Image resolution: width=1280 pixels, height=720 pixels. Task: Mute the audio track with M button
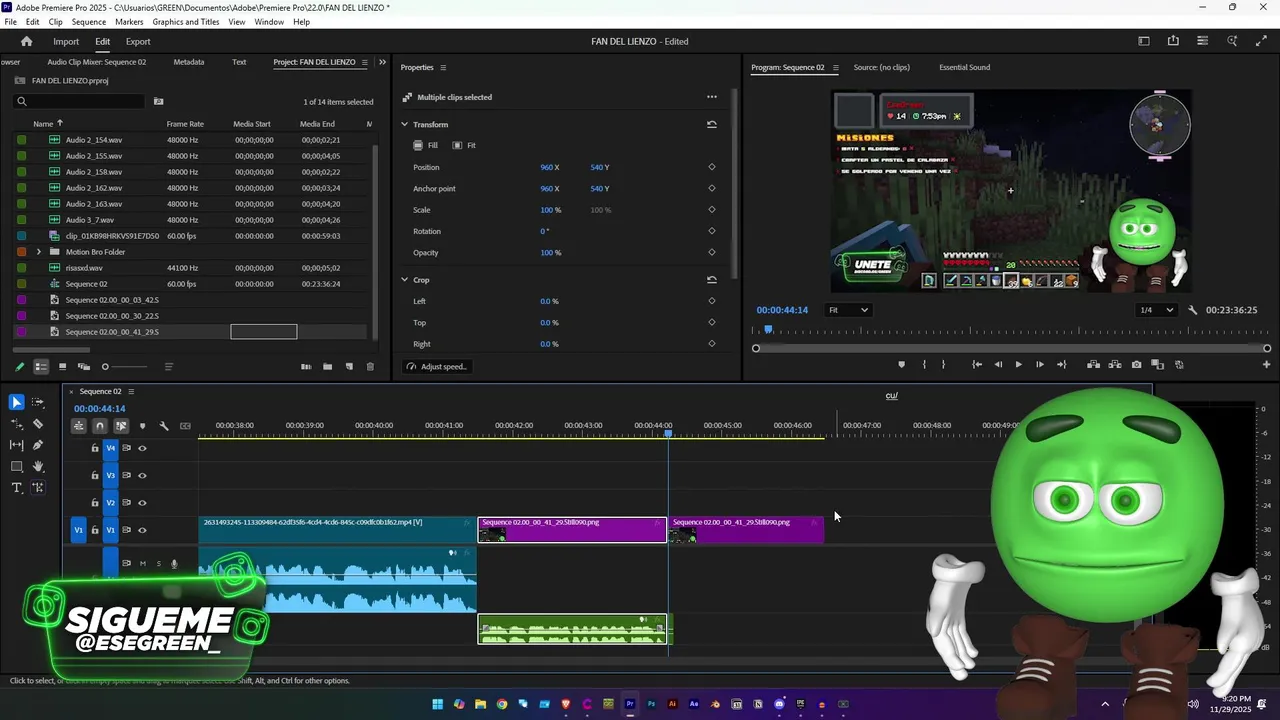(x=142, y=564)
